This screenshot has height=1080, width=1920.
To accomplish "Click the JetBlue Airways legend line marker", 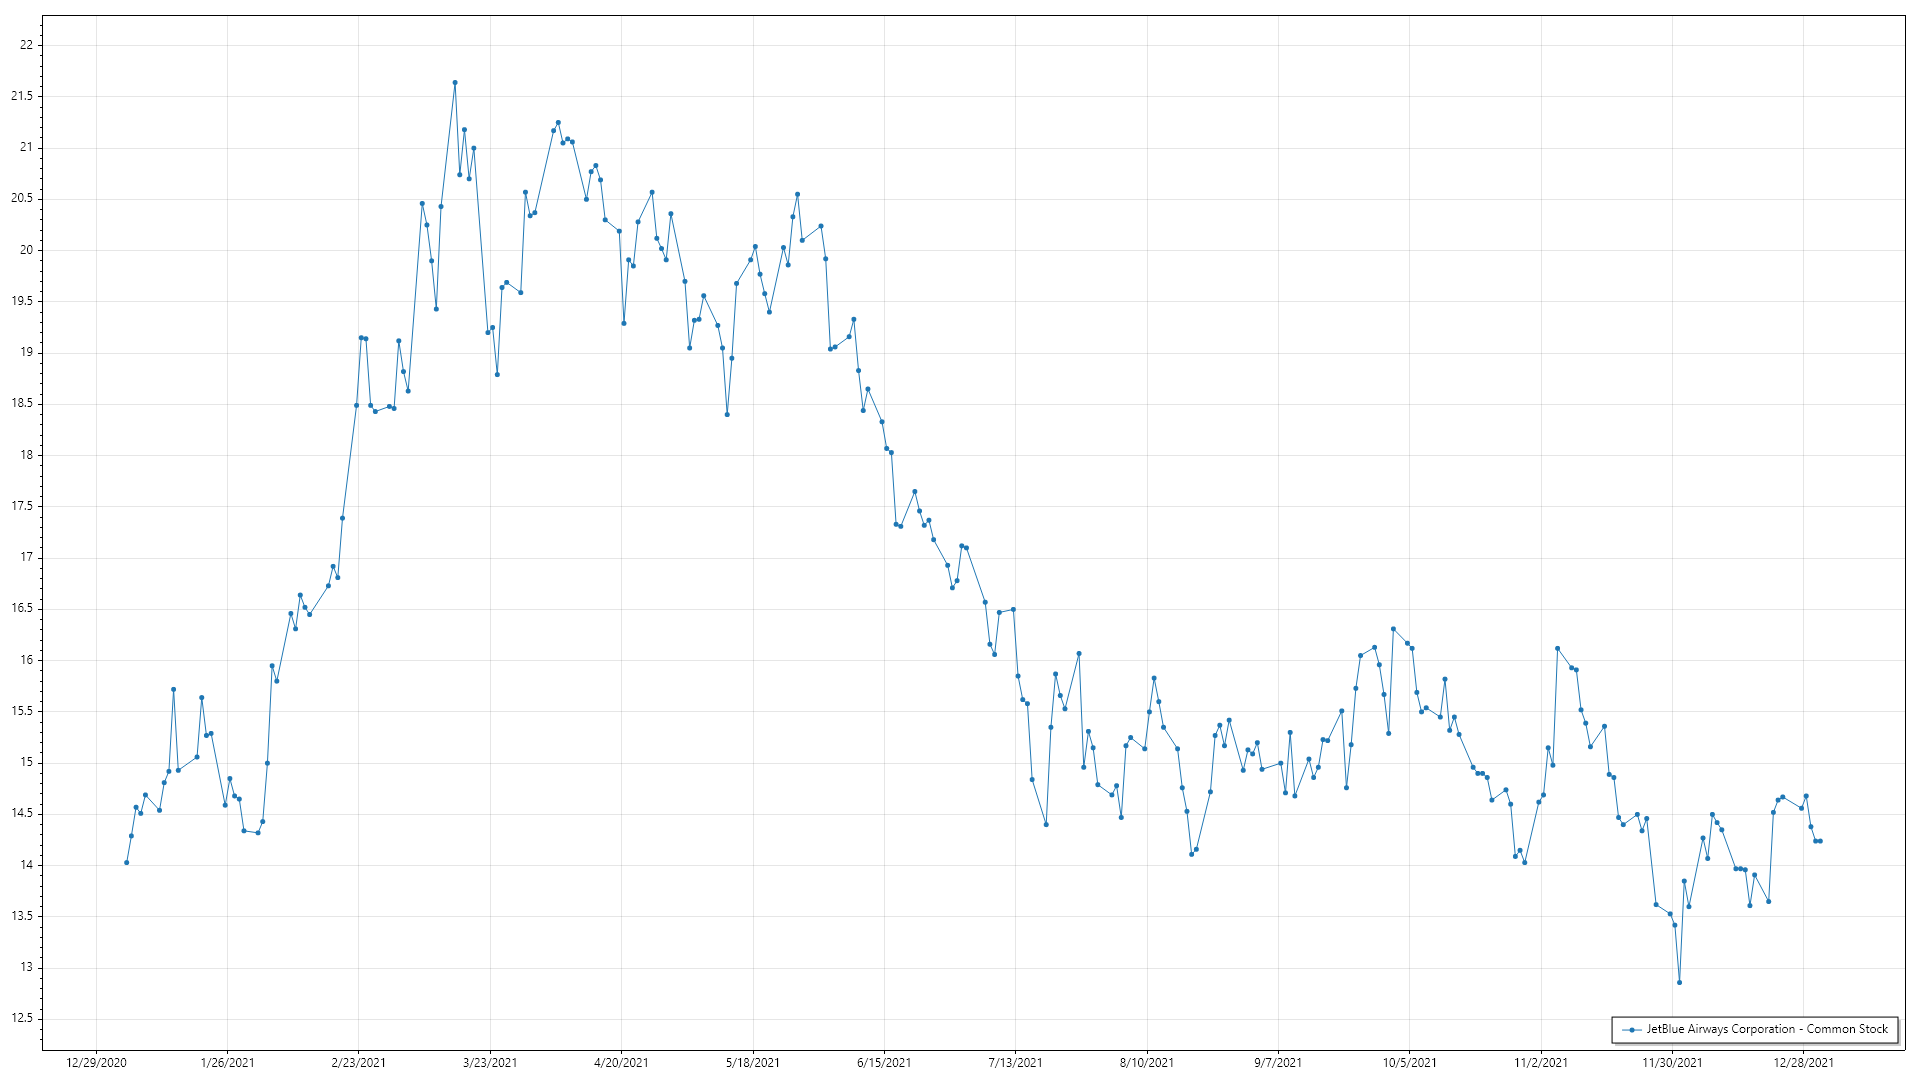I will coord(1632,1029).
